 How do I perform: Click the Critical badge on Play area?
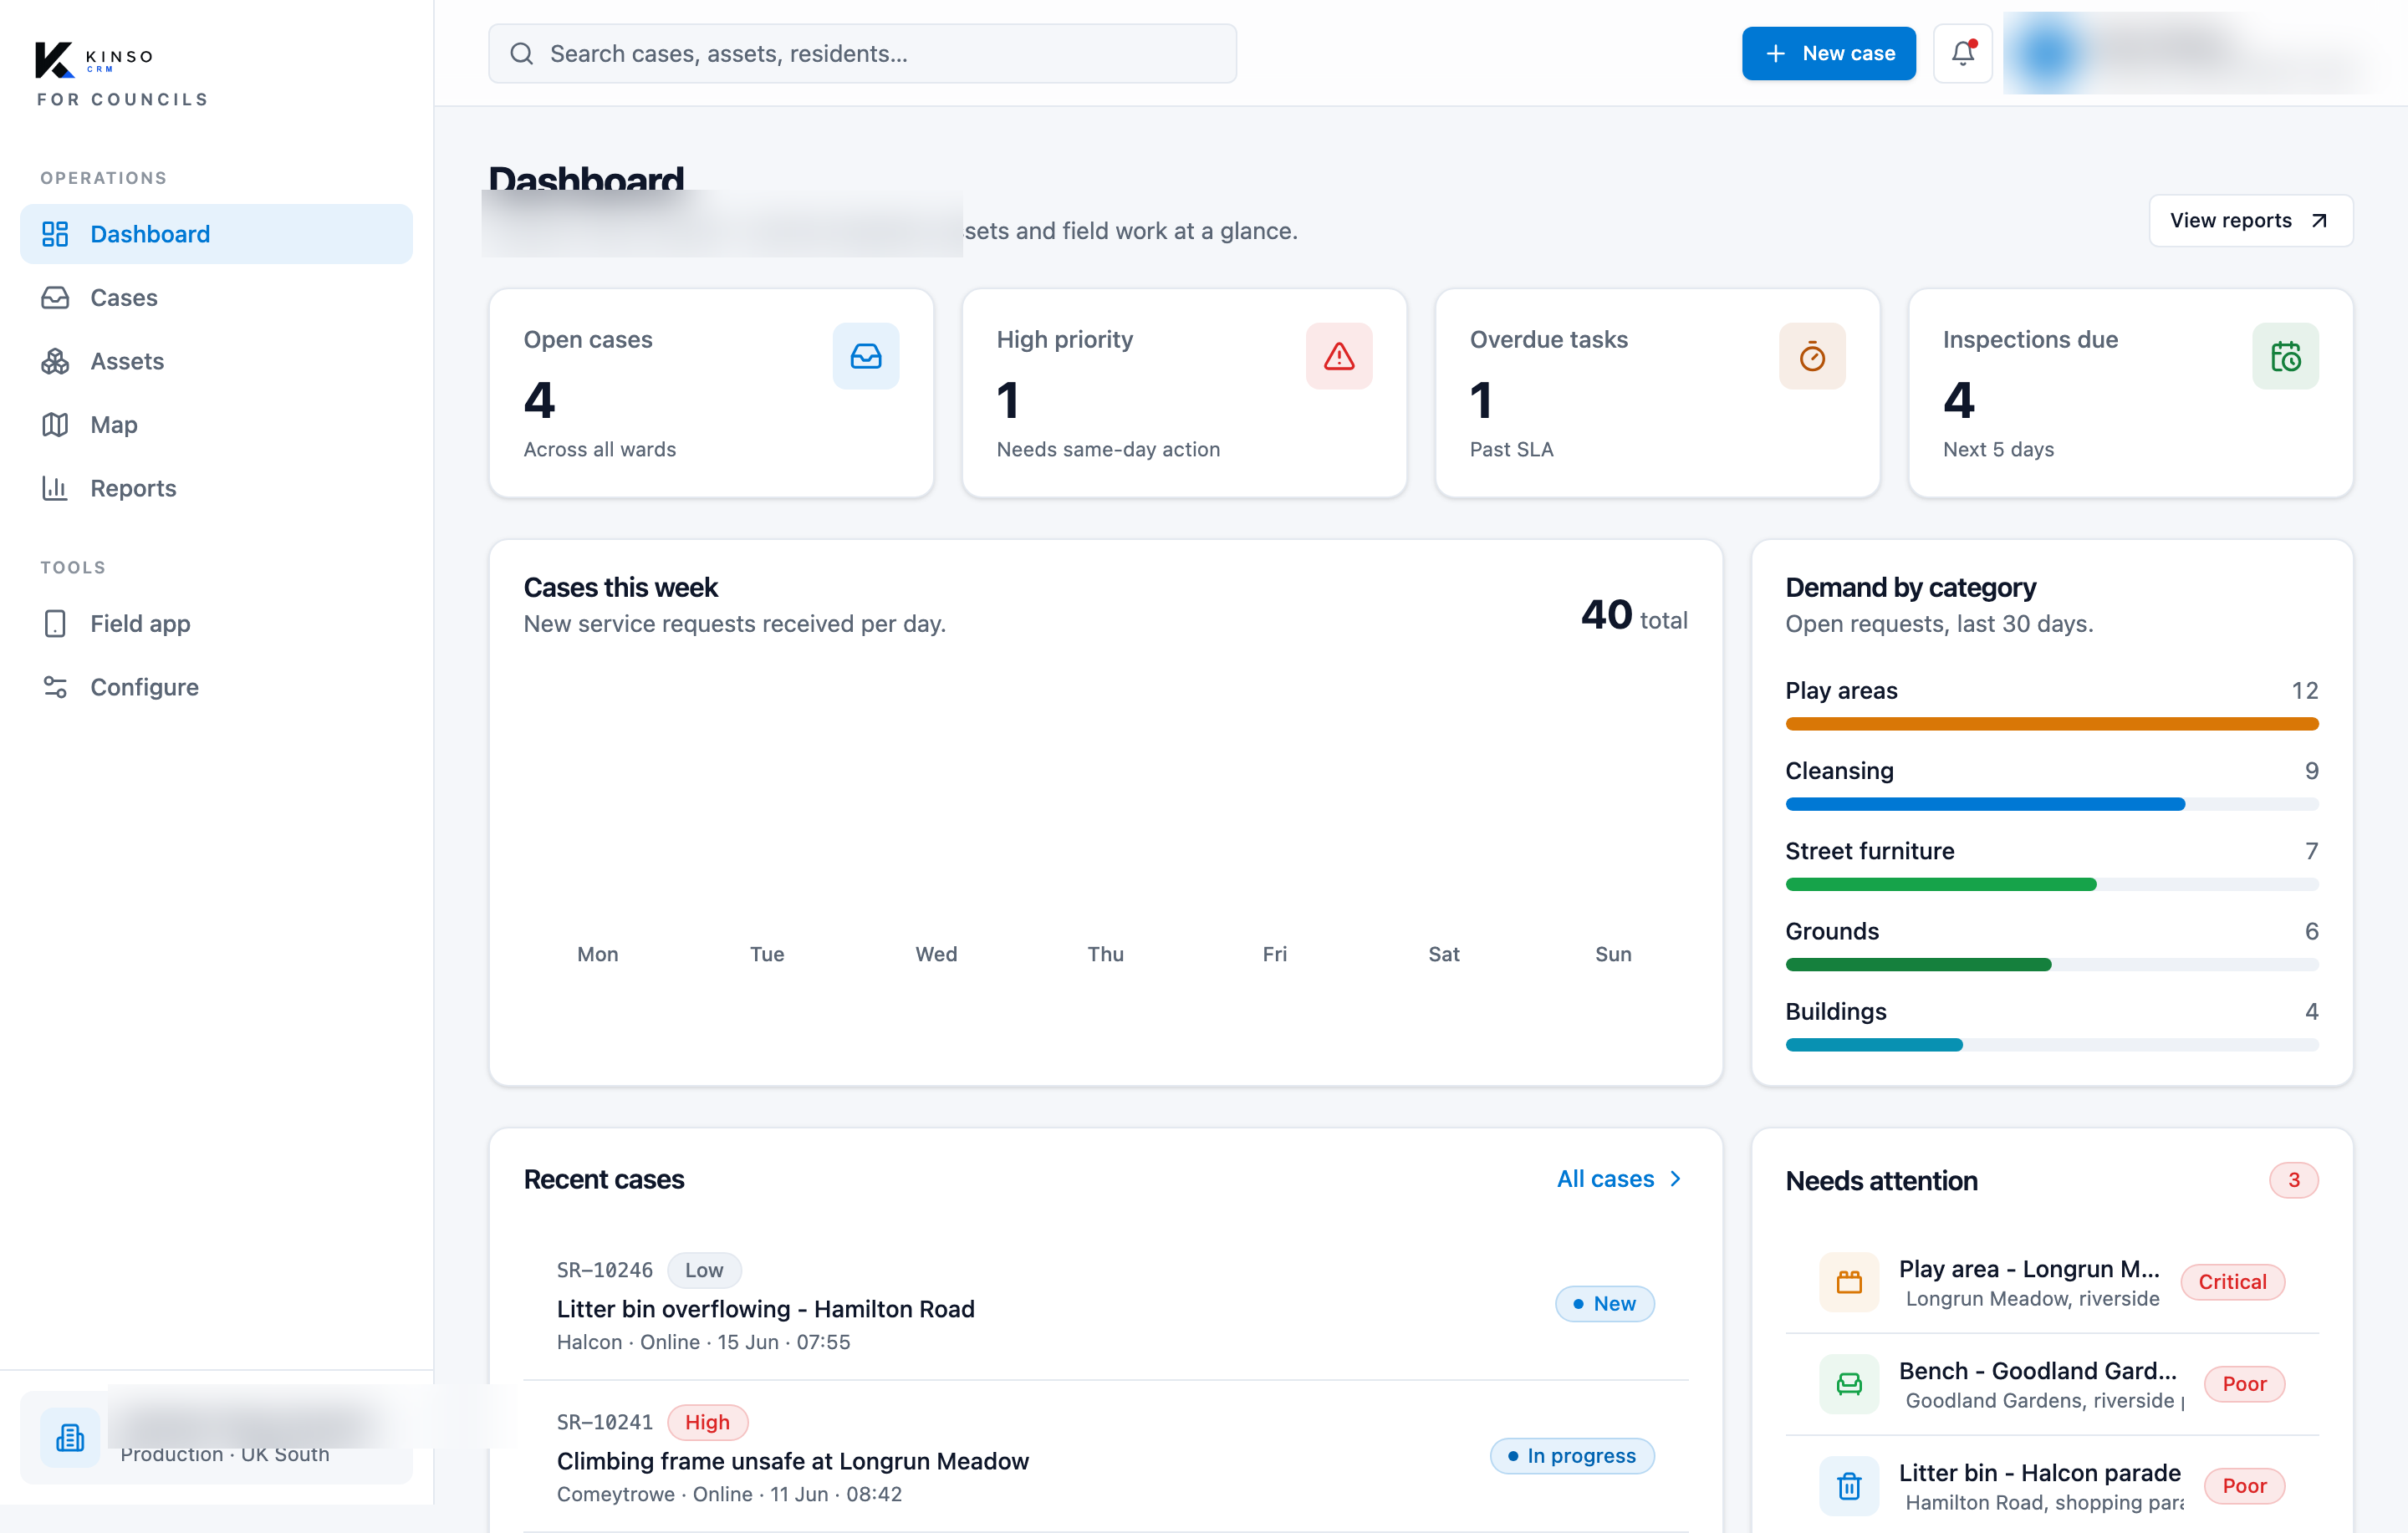(x=2232, y=1282)
